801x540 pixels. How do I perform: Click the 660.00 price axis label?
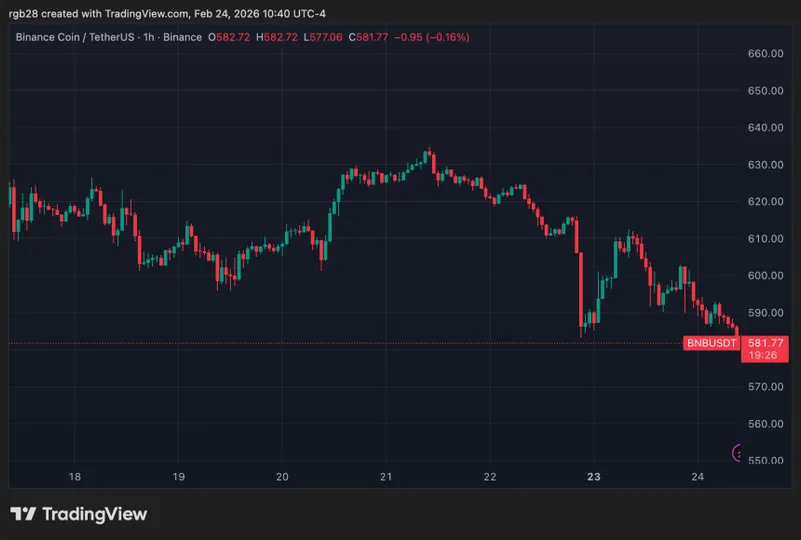tap(765, 54)
